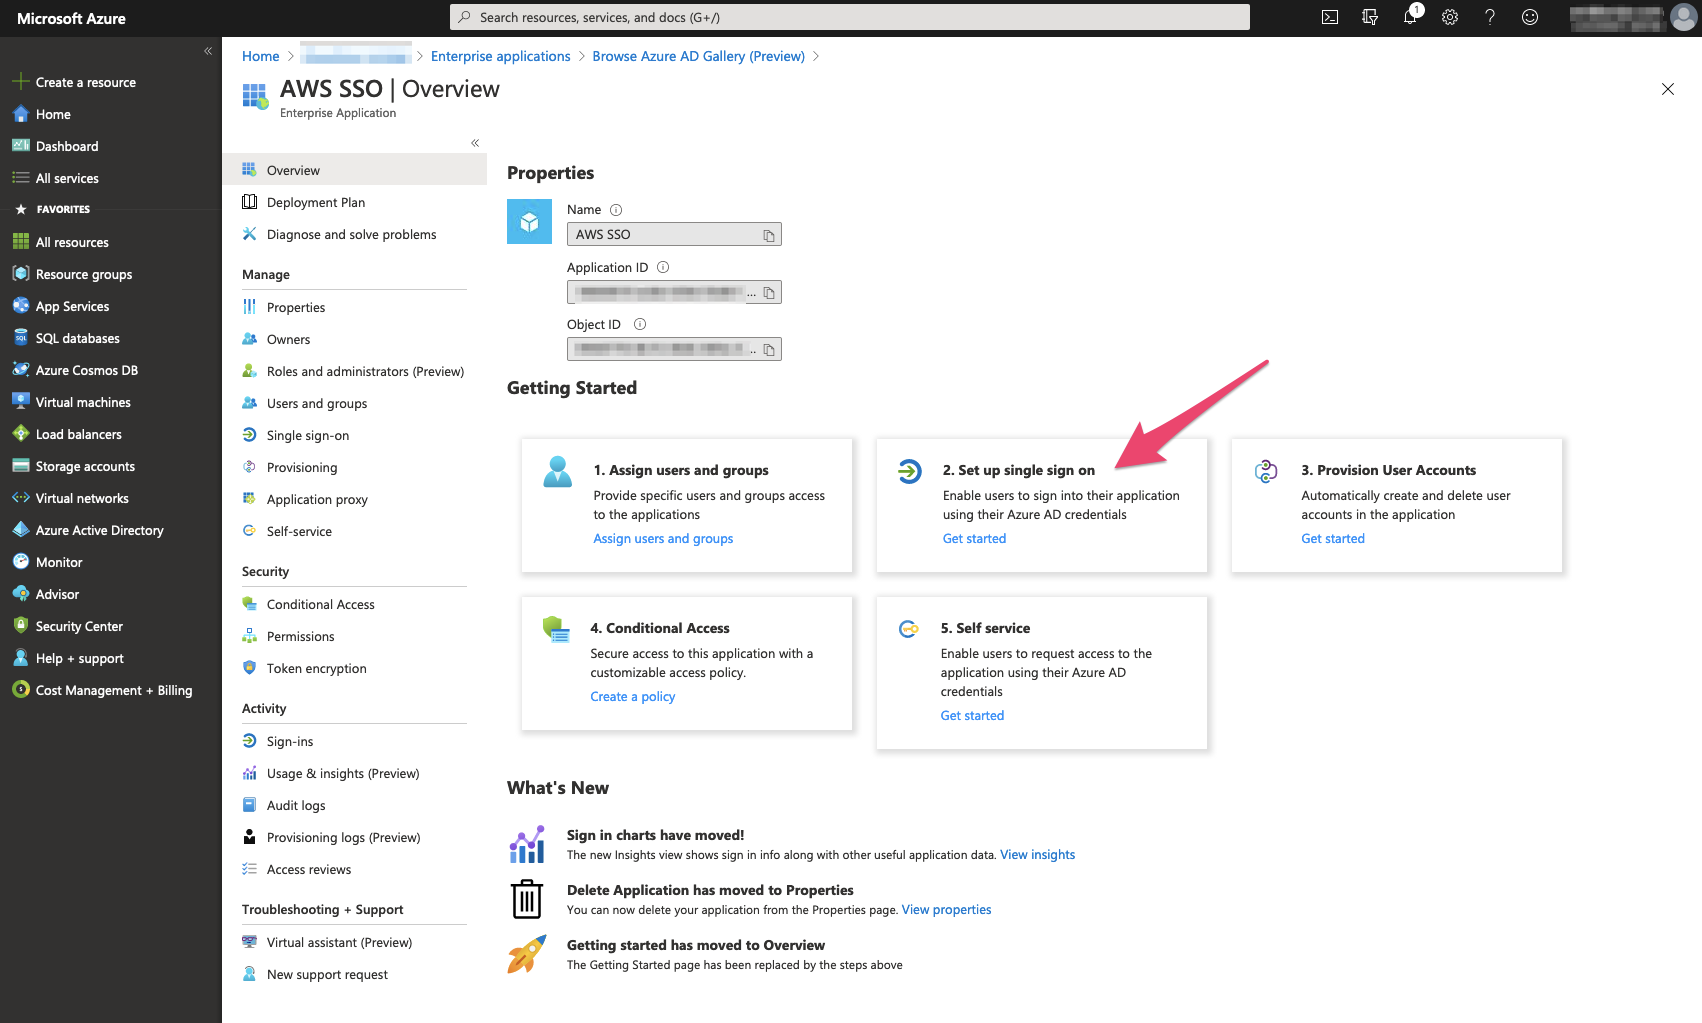Click the info icon beside Application ID
Screen dimensions: 1702x1023
click(x=662, y=267)
